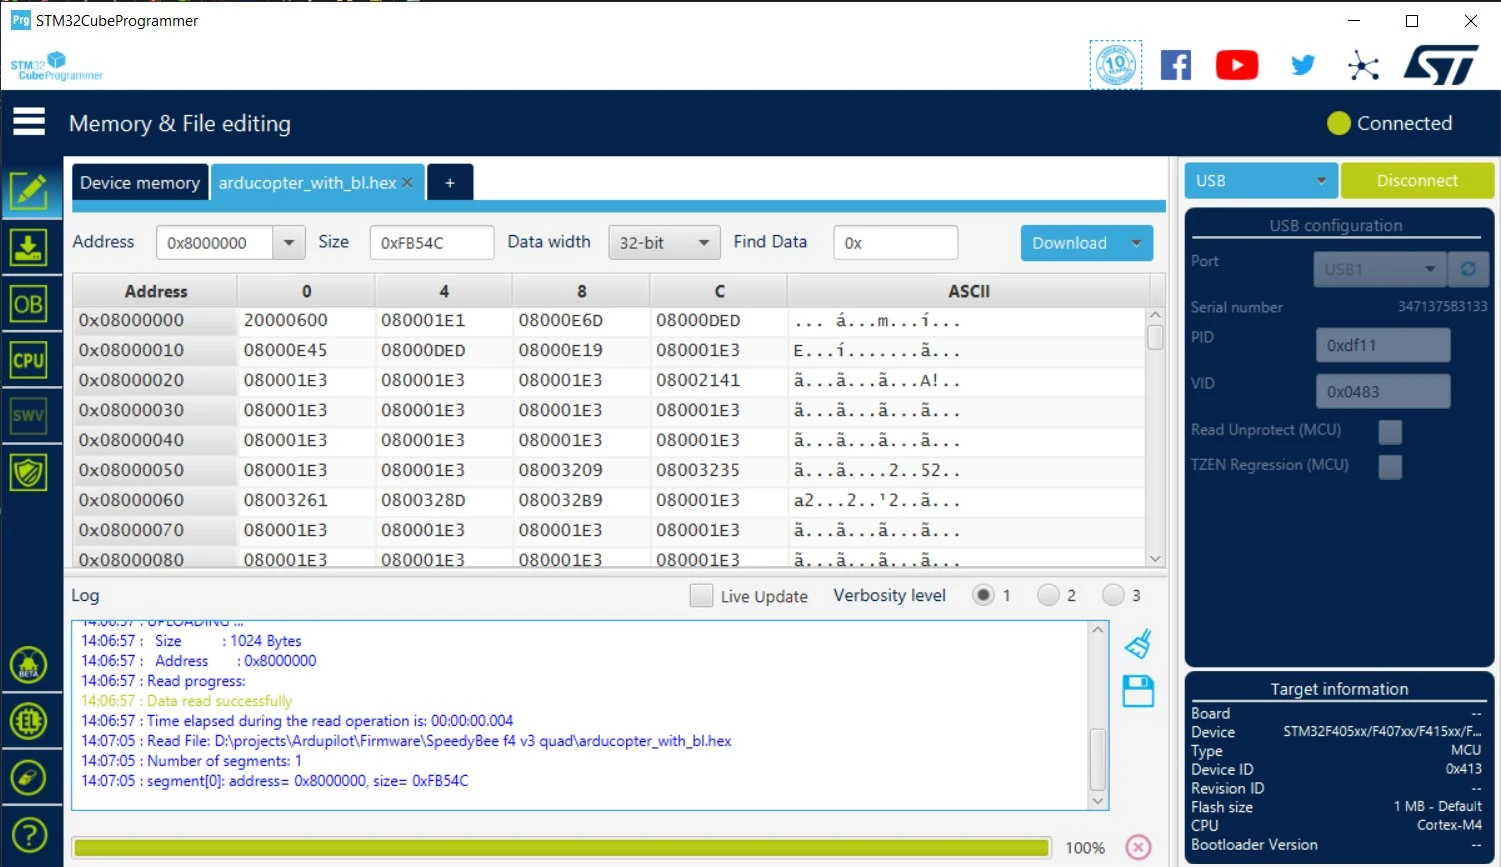
Task: Open the help question mark panel
Action: [31, 835]
